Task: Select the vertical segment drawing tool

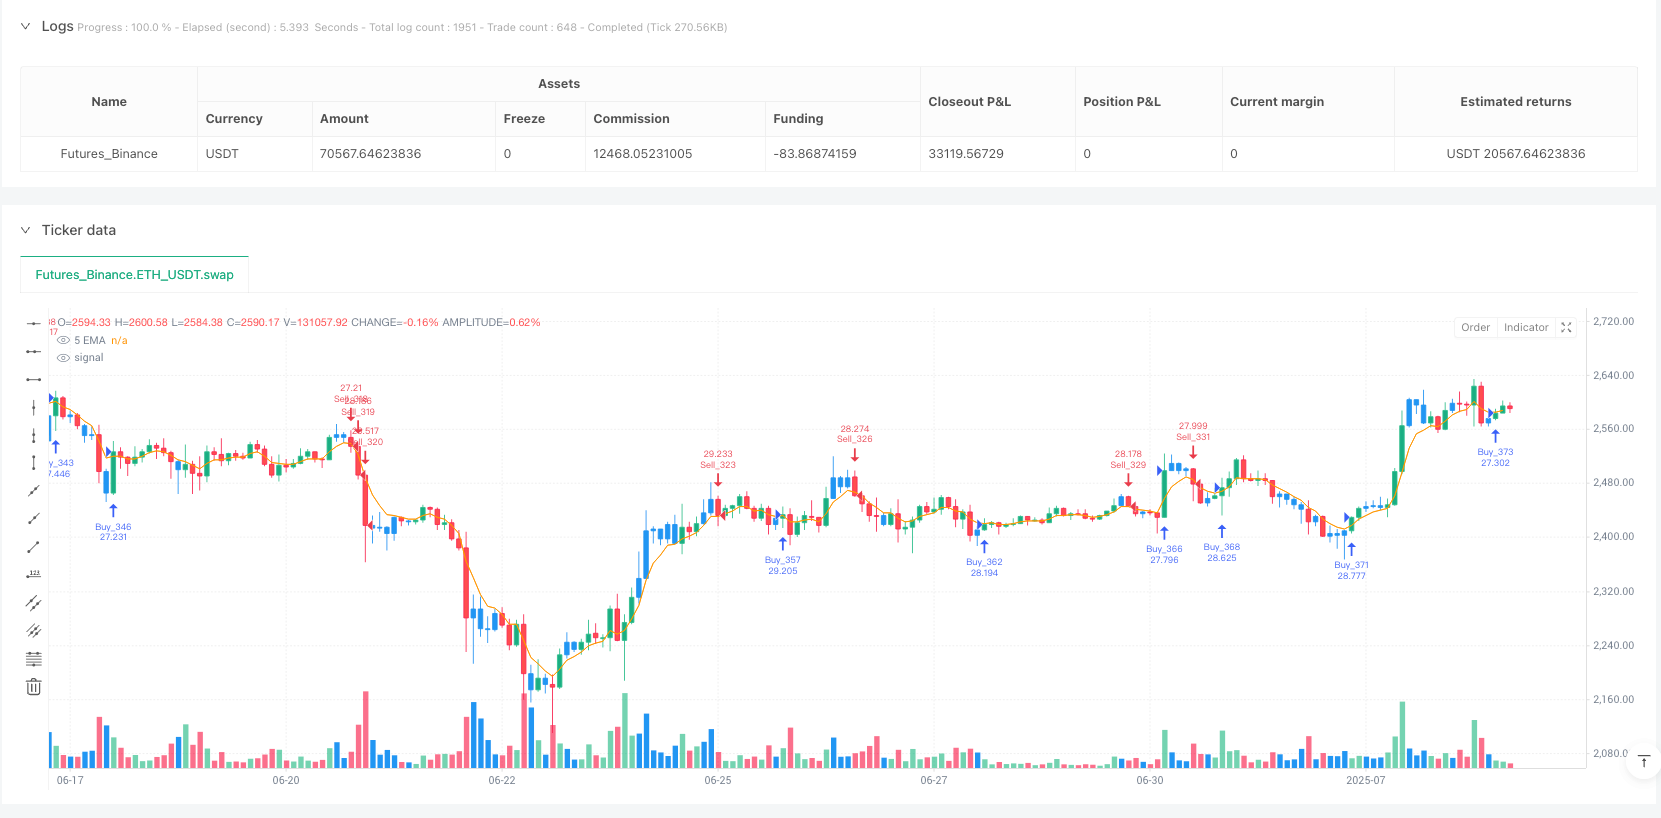Action: (34, 463)
